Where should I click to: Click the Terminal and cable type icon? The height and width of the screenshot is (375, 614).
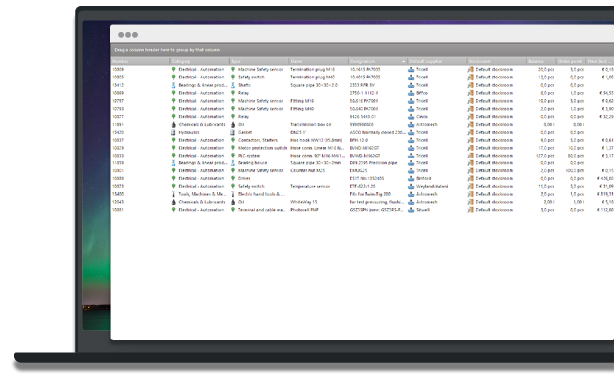233,210
